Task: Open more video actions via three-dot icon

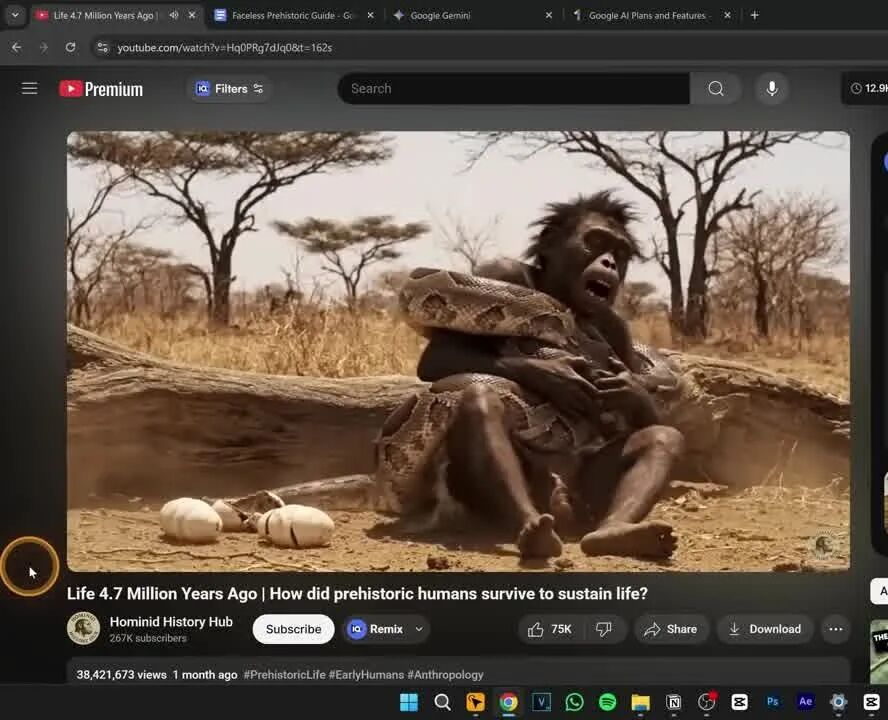Action: (x=836, y=629)
